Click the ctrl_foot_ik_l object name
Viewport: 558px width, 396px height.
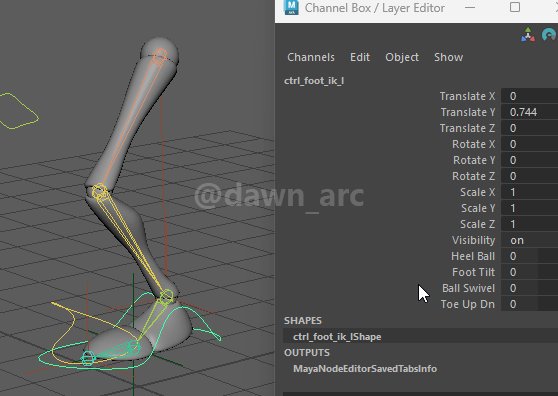click(x=314, y=81)
